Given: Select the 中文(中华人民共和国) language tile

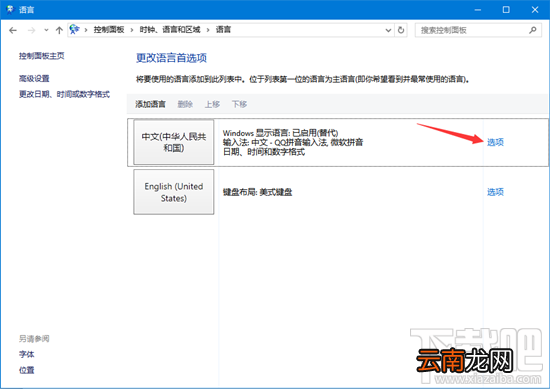Looking at the screenshot, I should [x=174, y=142].
